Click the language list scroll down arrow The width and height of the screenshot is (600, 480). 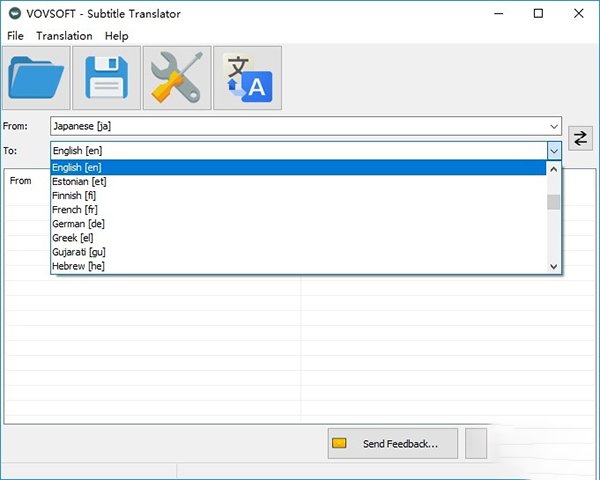(553, 266)
